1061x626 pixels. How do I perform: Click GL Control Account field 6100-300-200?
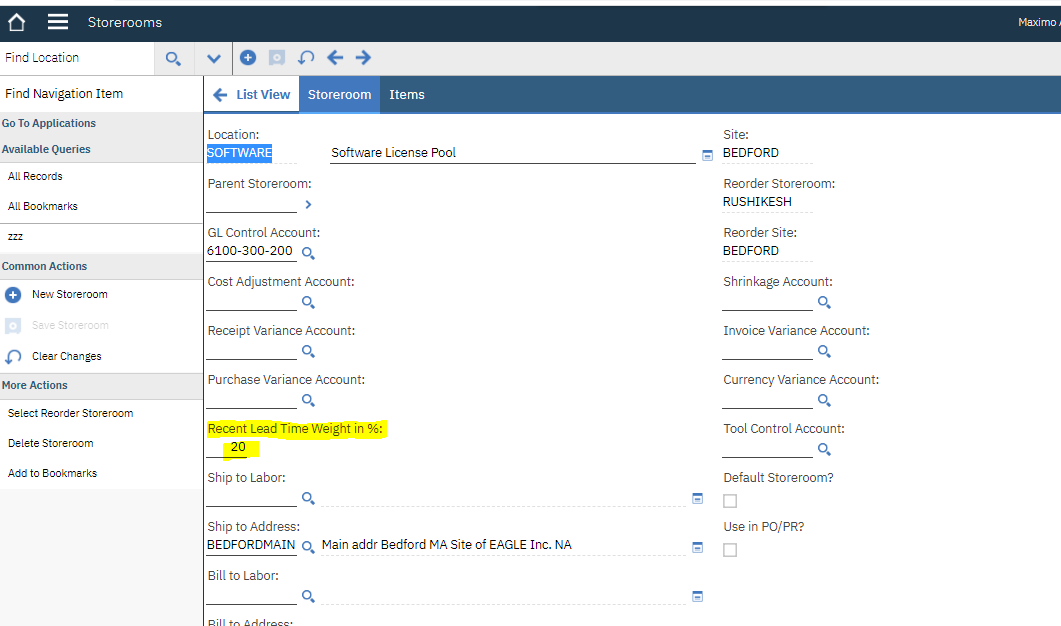click(251, 251)
